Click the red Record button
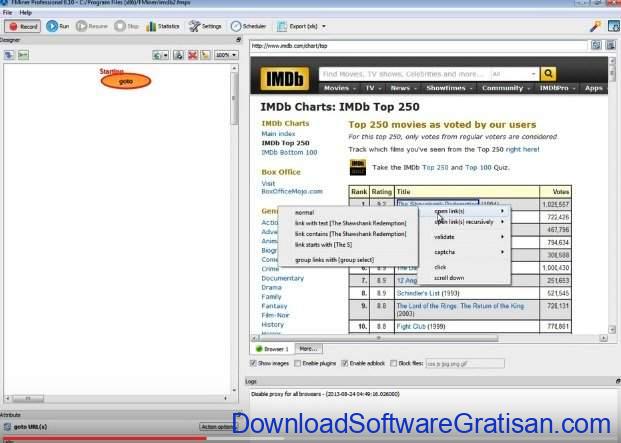 pos(23,27)
